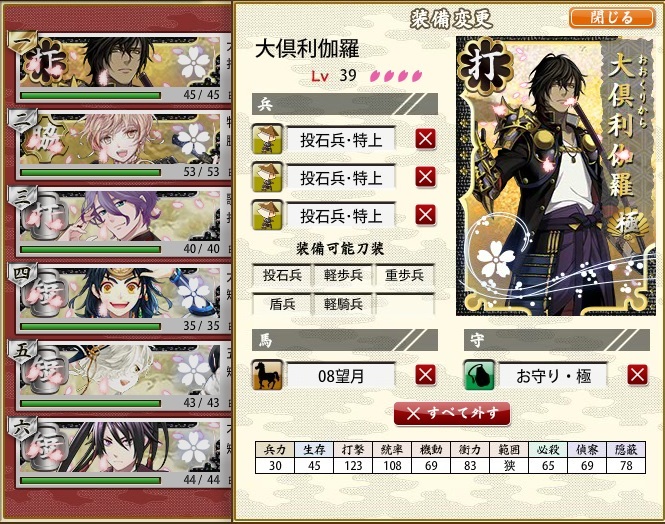The width and height of the screenshot is (665, 524).
Task: Close the equipment panel with 閉じる
Action: (x=611, y=17)
